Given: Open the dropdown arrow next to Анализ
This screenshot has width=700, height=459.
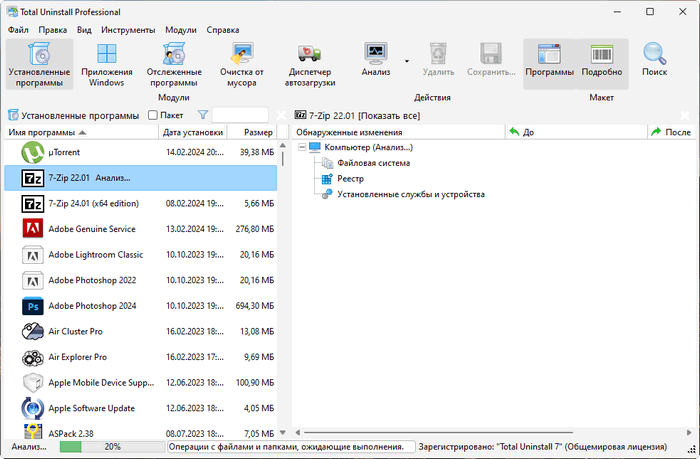Looking at the screenshot, I should pyautogui.click(x=407, y=61).
